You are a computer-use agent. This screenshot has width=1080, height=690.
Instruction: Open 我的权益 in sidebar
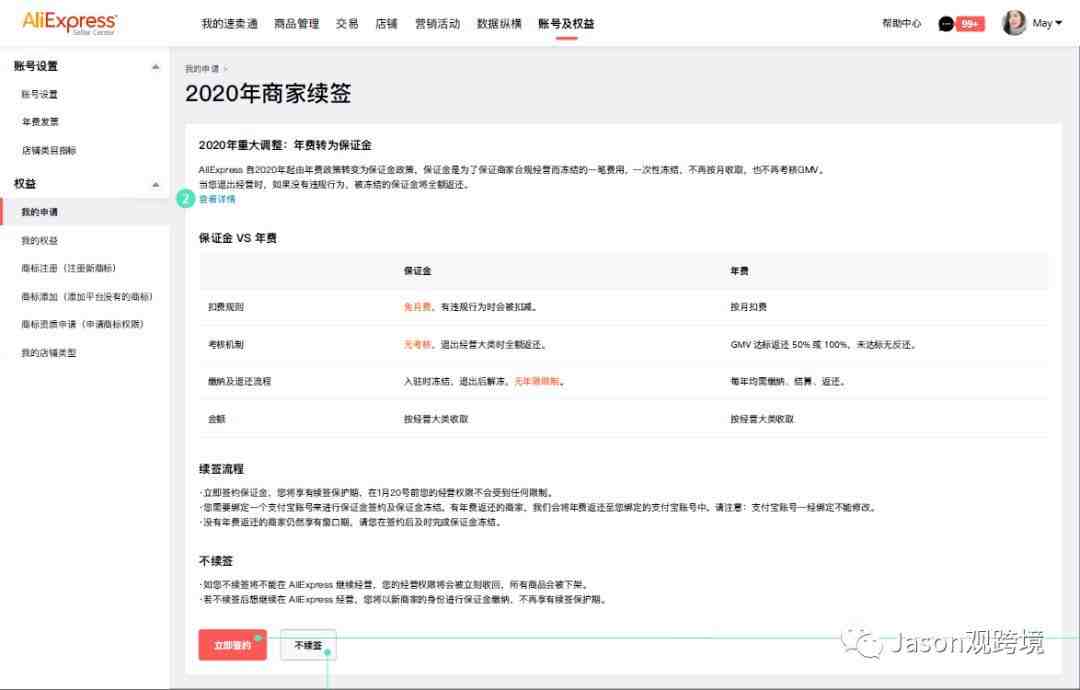[39, 240]
